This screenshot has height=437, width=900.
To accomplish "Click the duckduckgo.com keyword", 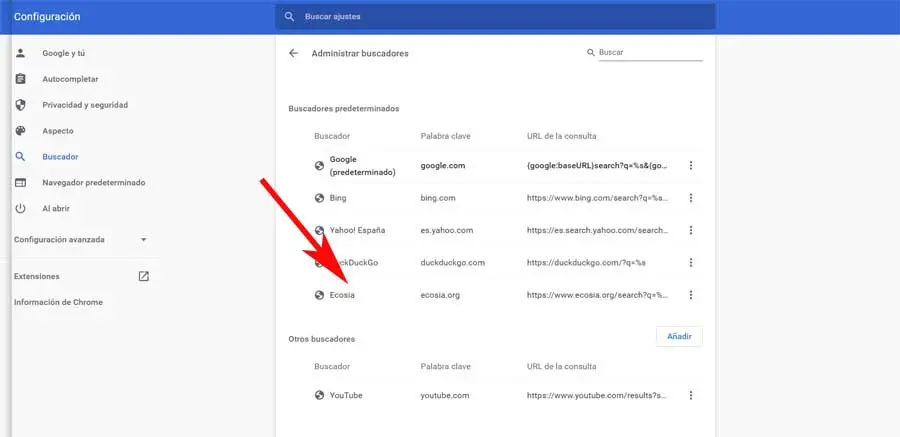I will point(453,262).
